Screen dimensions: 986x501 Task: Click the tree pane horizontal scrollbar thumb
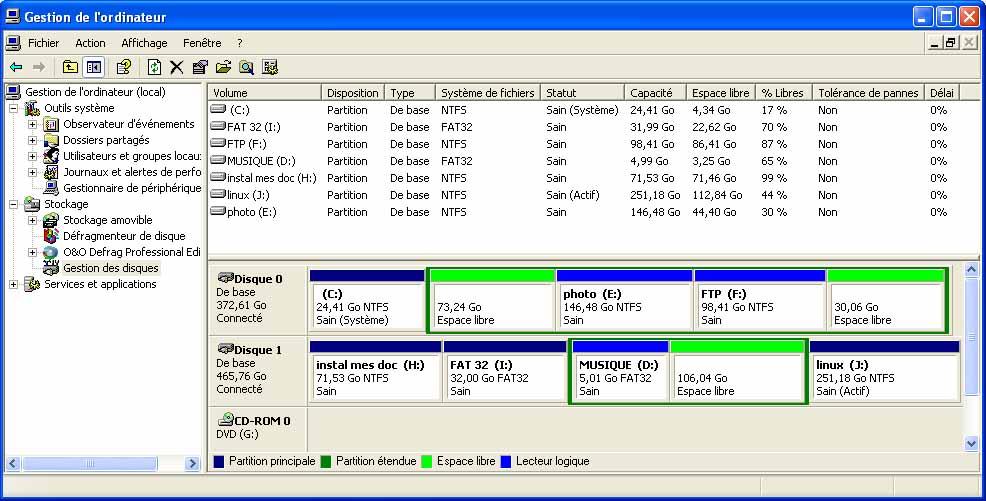pos(90,464)
